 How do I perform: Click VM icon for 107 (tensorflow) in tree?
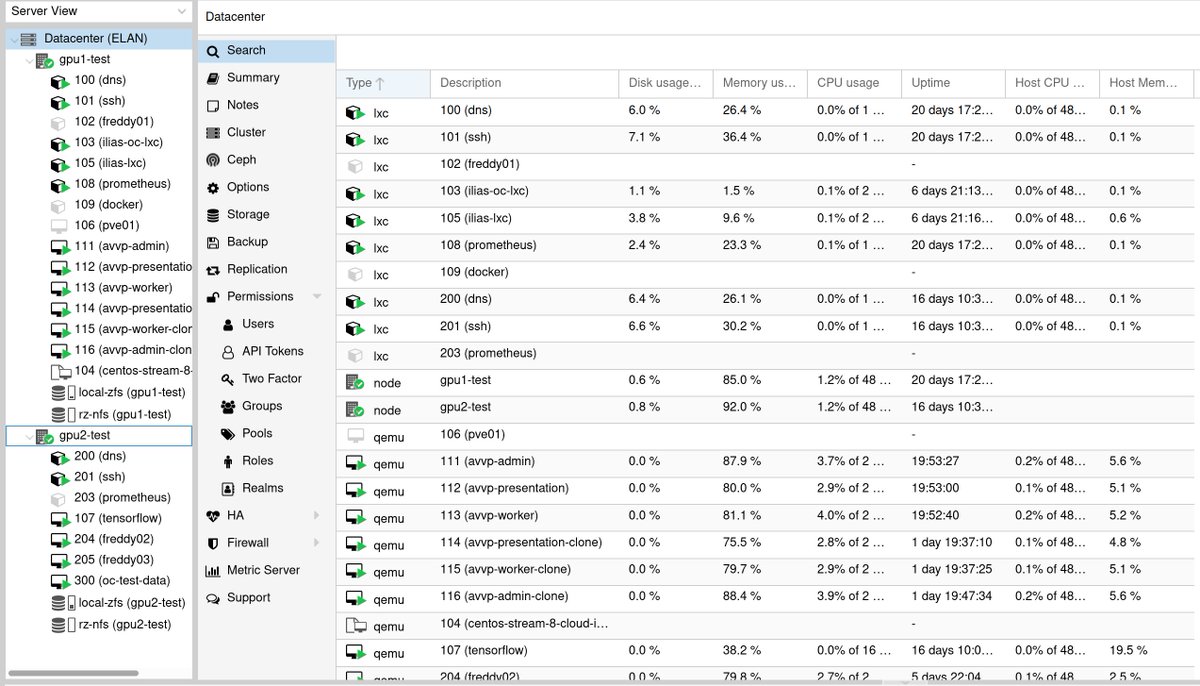click(60, 519)
